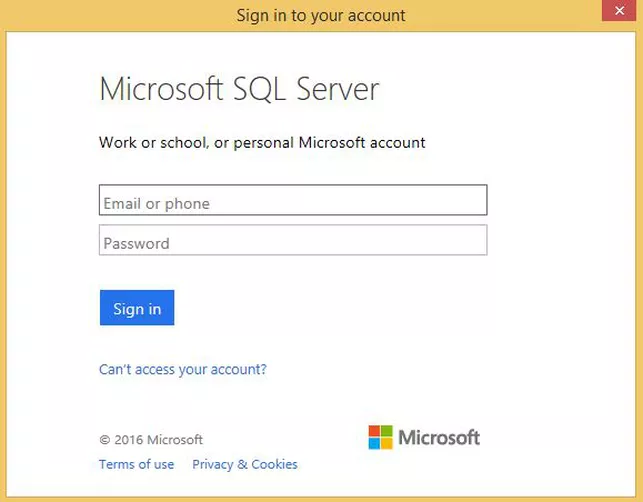This screenshot has width=643, height=502.
Task: Click the word "Cookies" in the footer link
Action: click(274, 464)
